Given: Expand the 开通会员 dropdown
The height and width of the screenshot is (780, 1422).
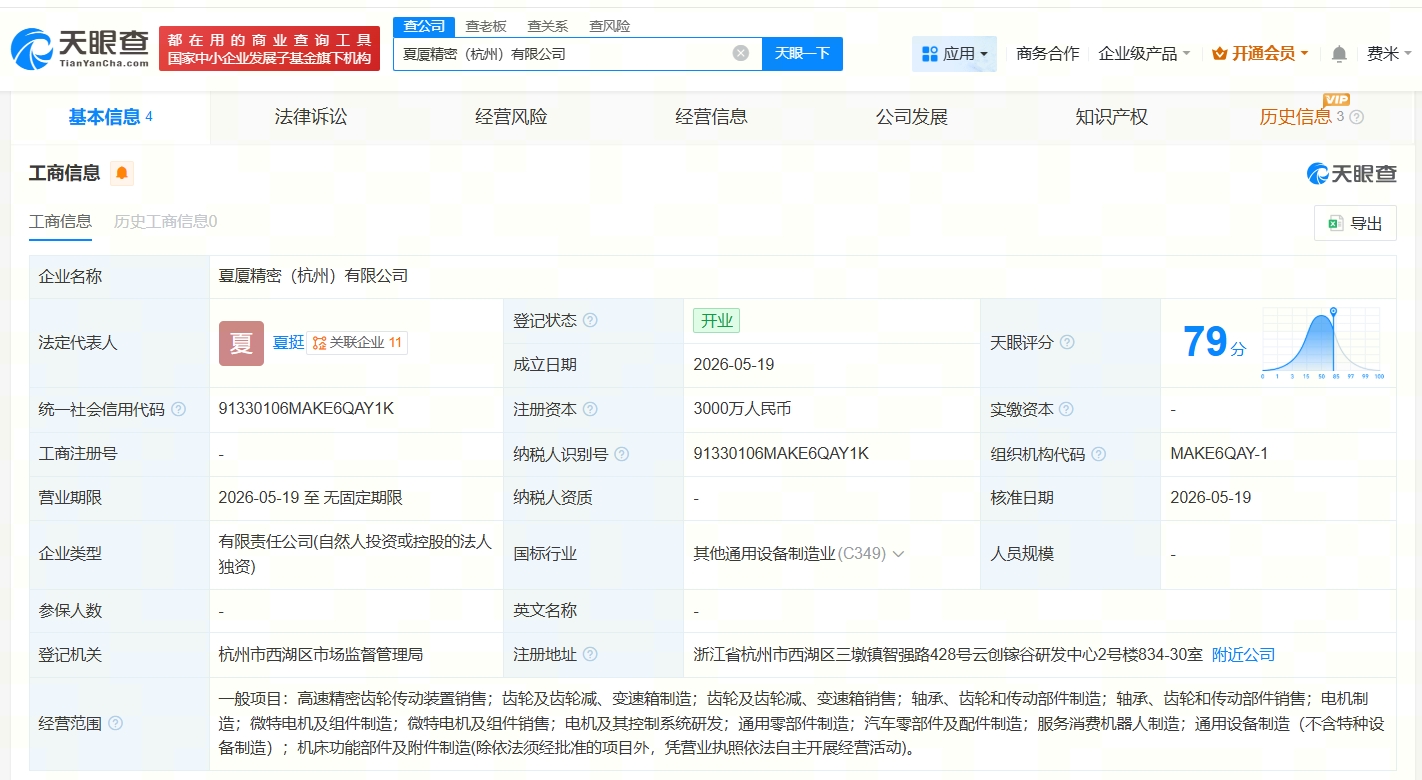Looking at the screenshot, I should click(1260, 54).
